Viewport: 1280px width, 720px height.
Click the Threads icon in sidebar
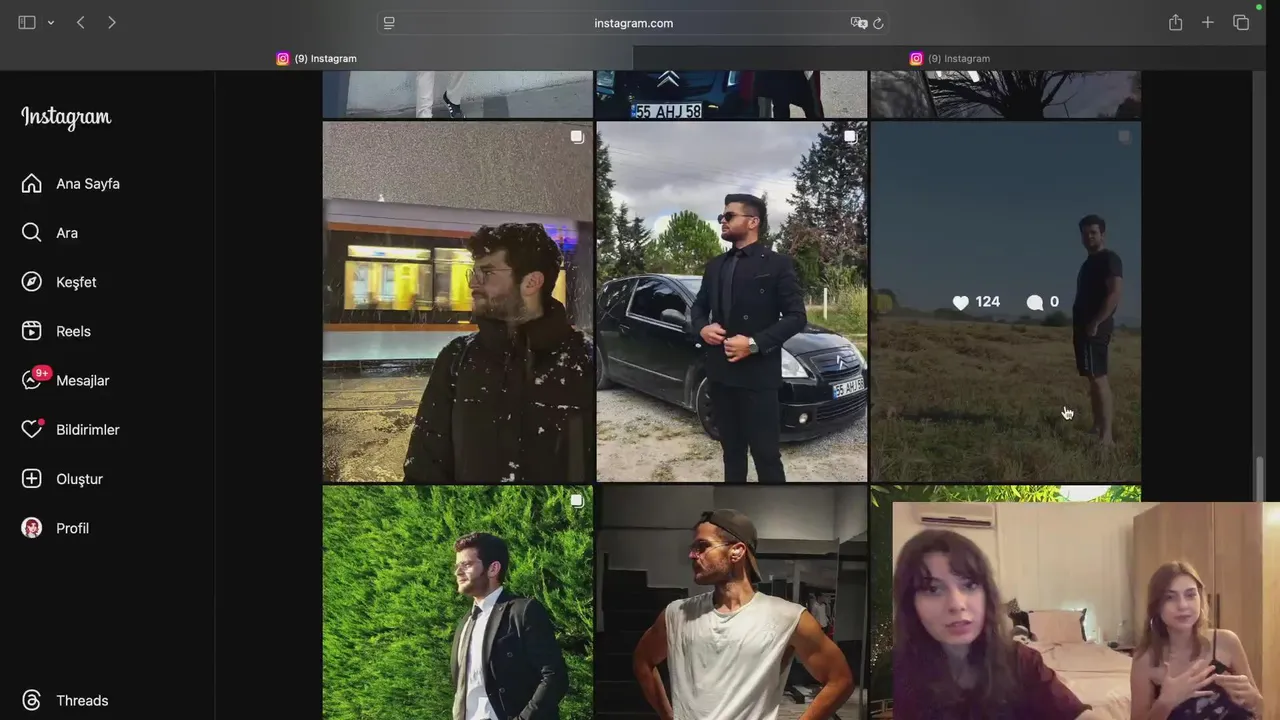32,700
